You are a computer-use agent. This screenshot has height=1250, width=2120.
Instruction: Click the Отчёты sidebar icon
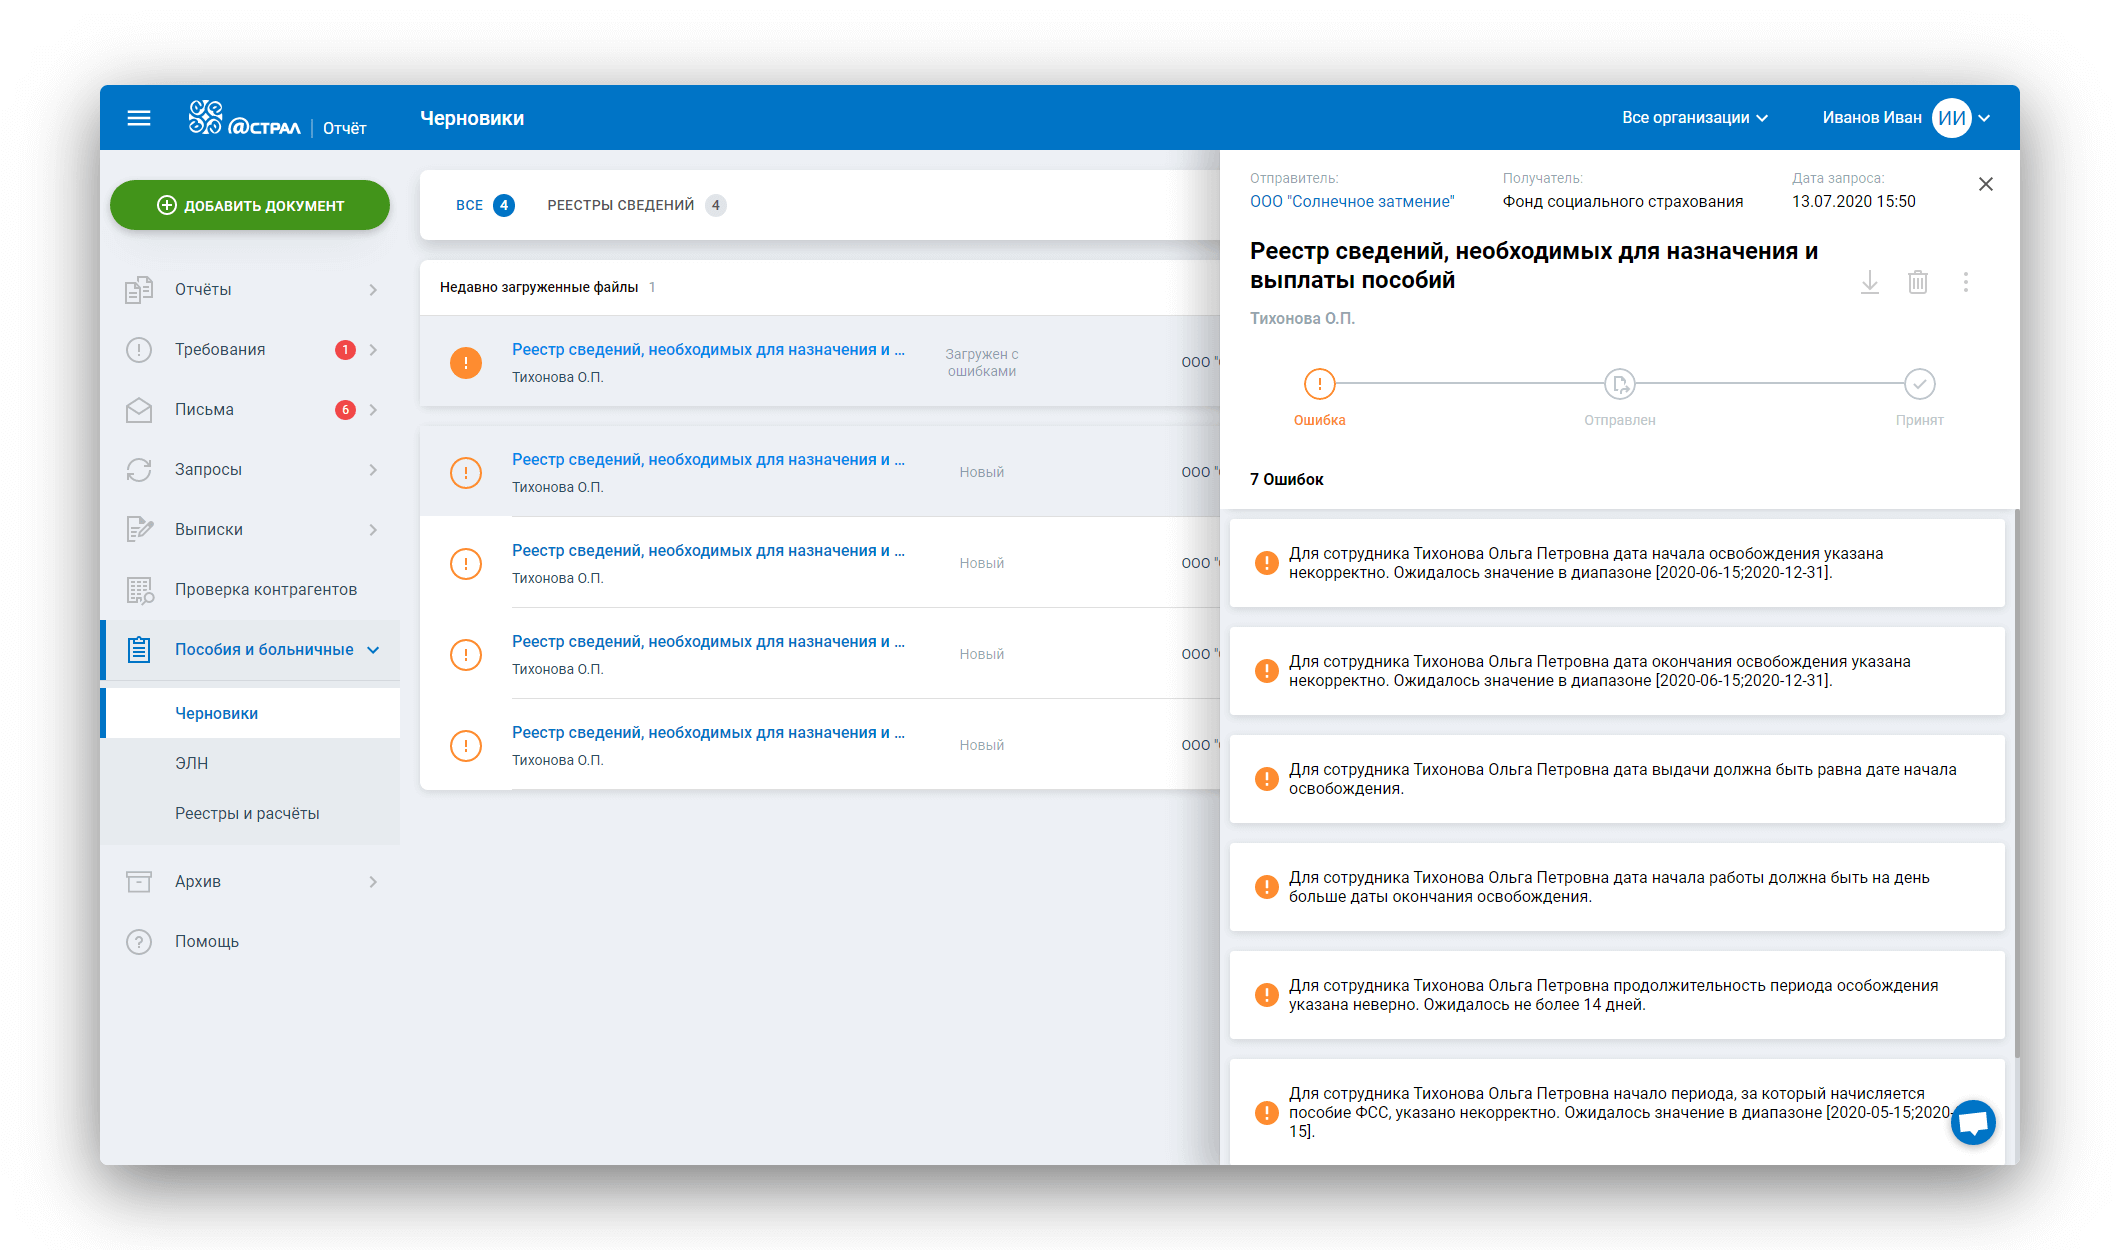[139, 290]
